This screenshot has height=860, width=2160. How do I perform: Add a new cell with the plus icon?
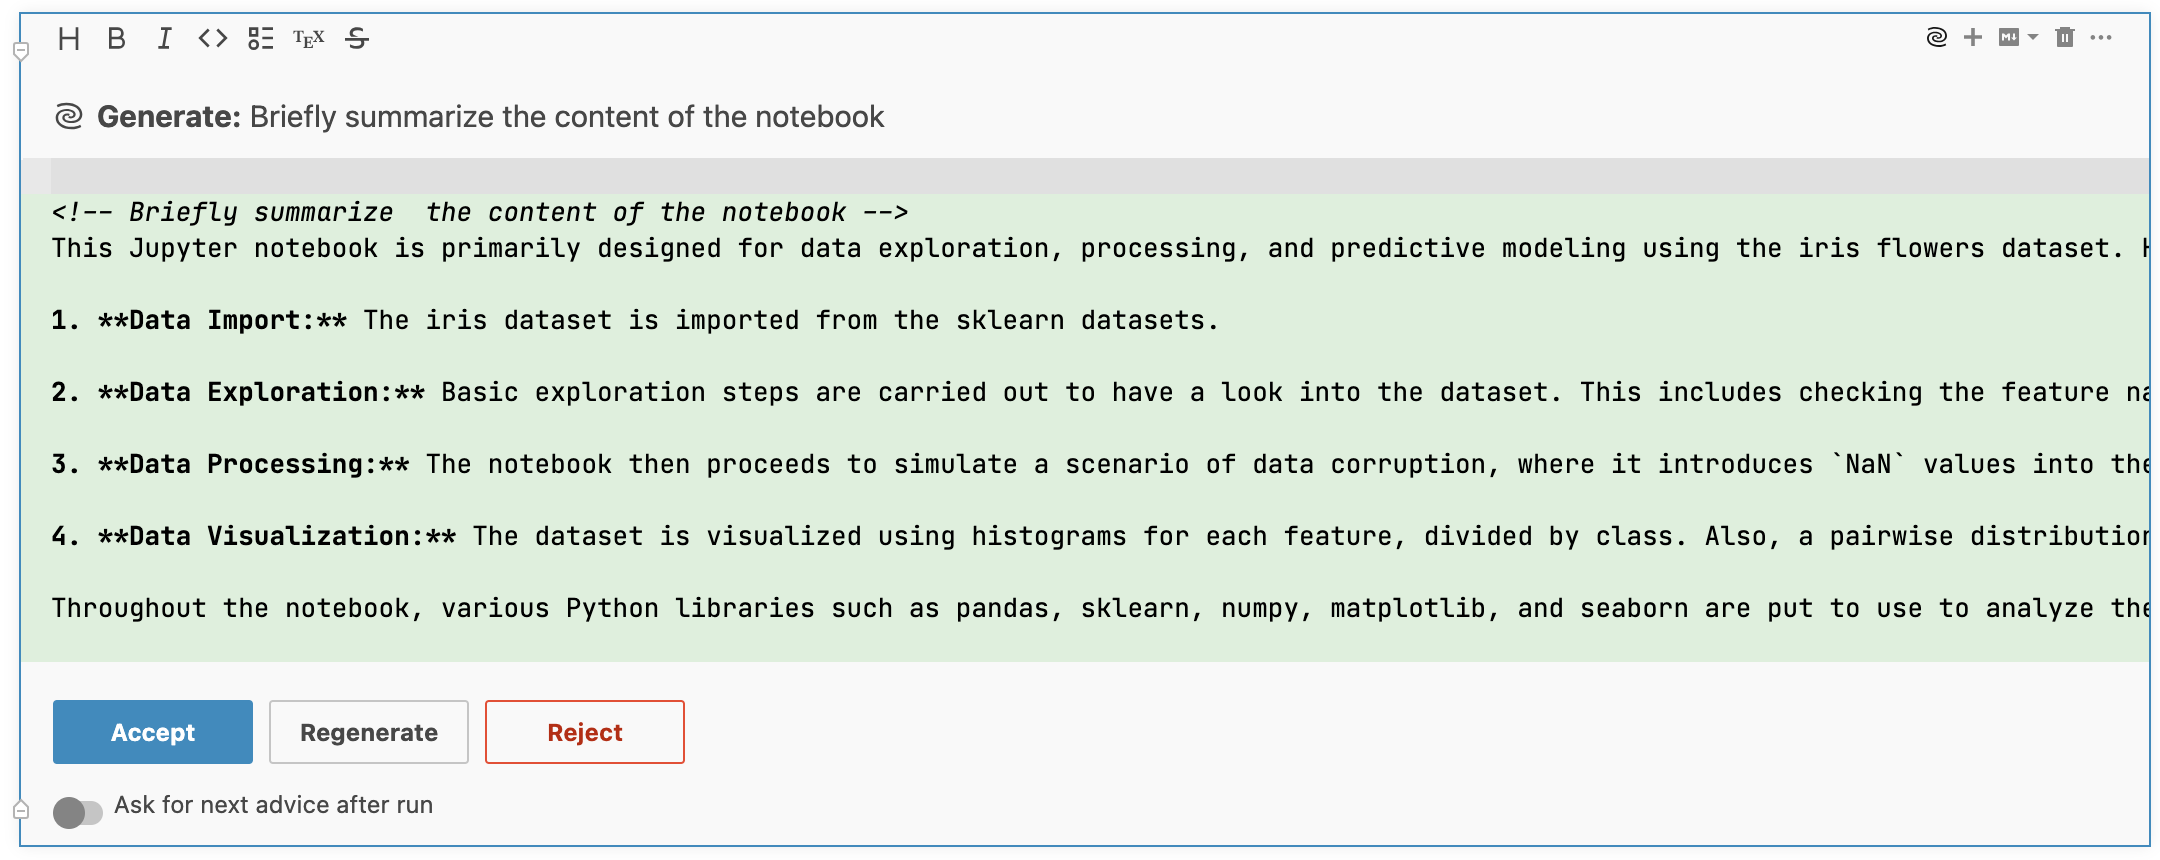click(x=1972, y=37)
